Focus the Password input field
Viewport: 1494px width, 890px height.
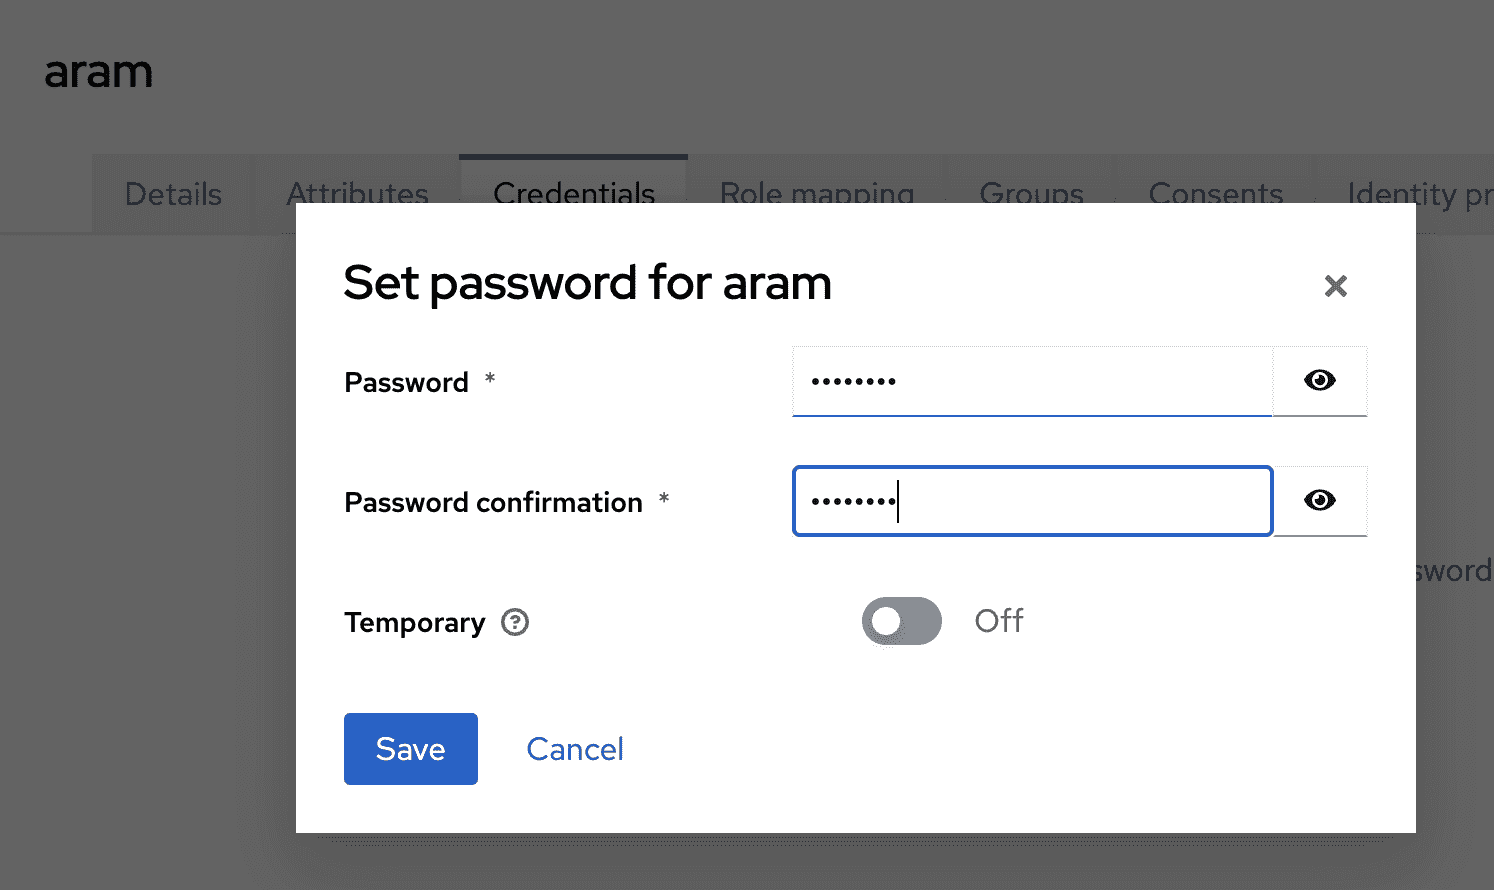(x=1030, y=381)
